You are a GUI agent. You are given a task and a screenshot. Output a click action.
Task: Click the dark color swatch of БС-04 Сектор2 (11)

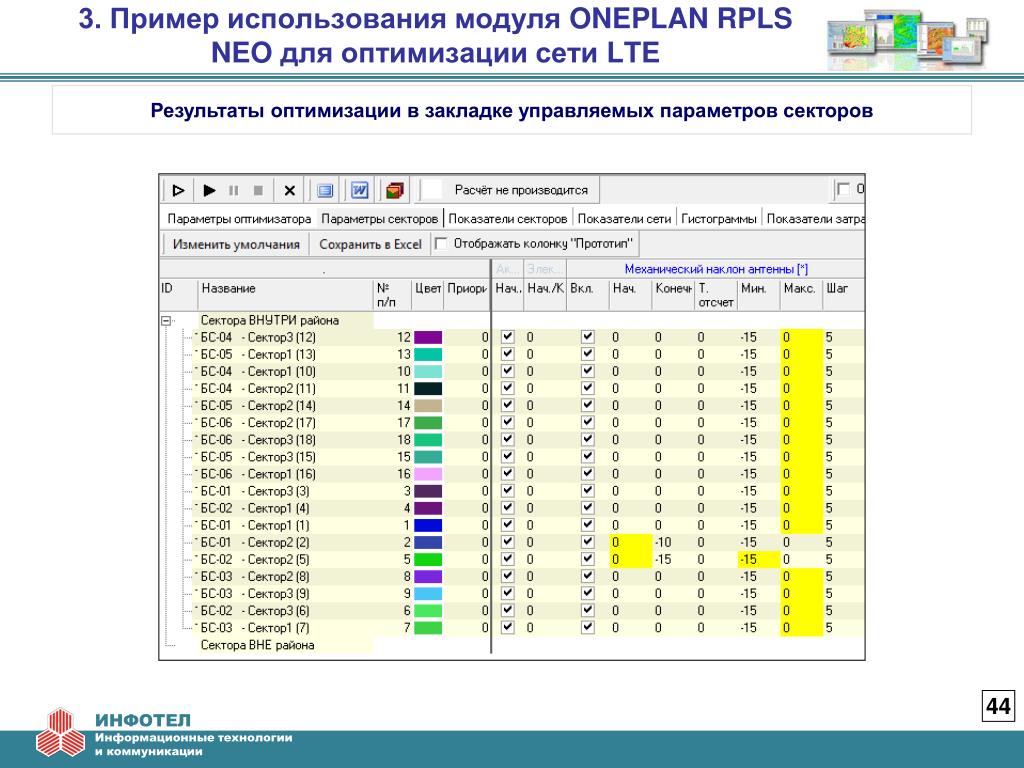coord(428,389)
